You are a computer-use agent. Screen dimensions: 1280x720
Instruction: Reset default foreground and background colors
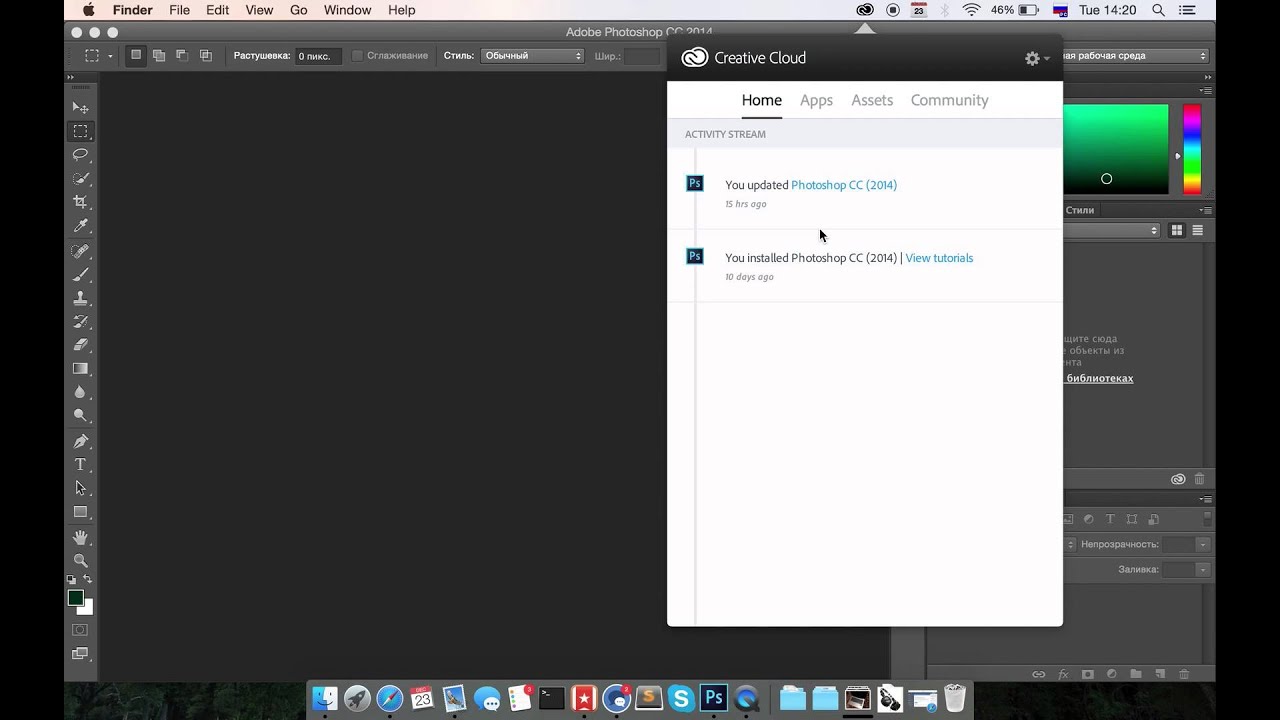click(71, 579)
